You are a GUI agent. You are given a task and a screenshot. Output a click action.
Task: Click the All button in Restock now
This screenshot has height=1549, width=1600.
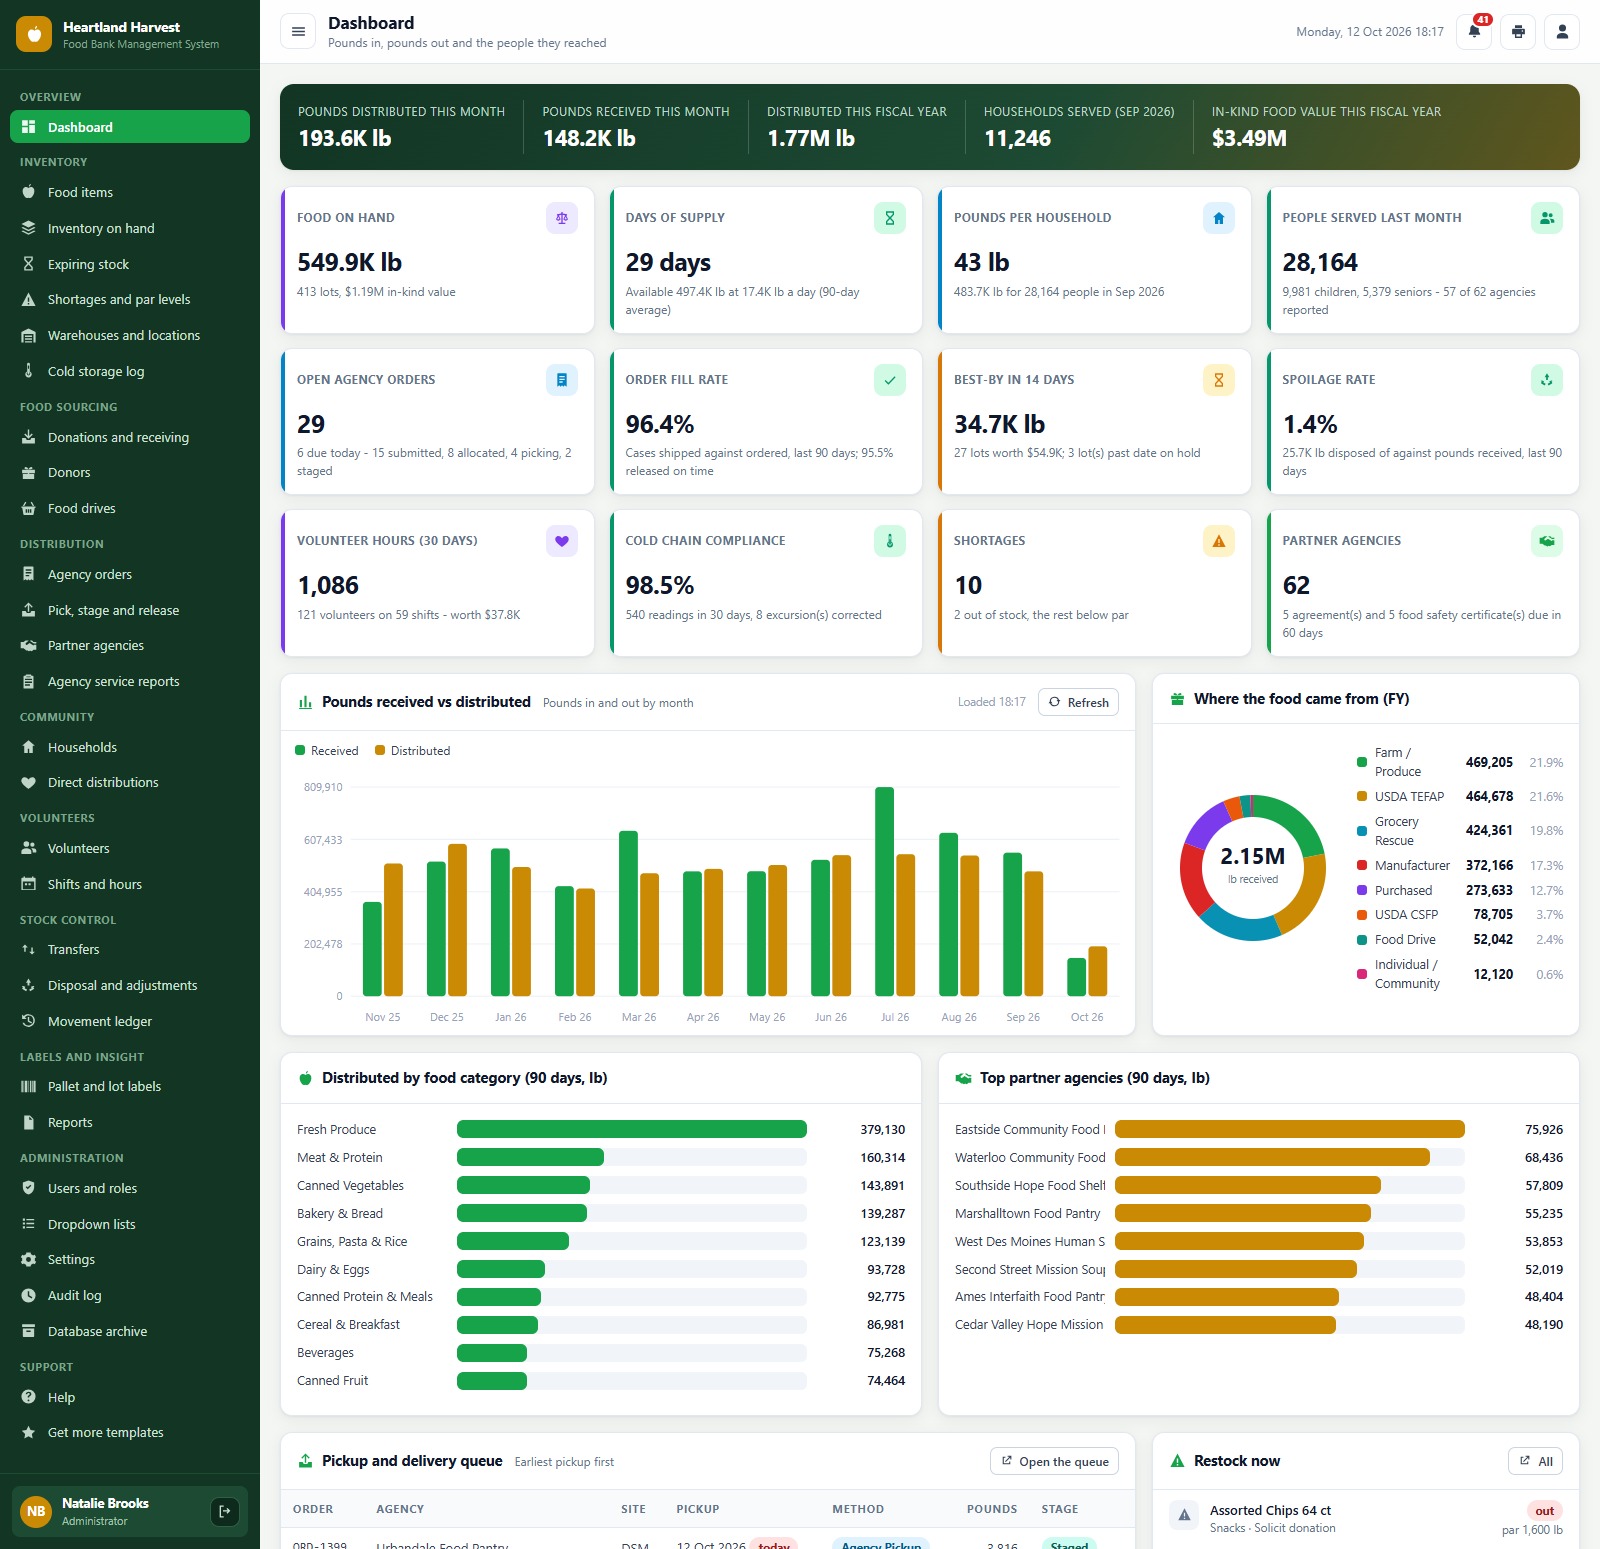click(1535, 1461)
